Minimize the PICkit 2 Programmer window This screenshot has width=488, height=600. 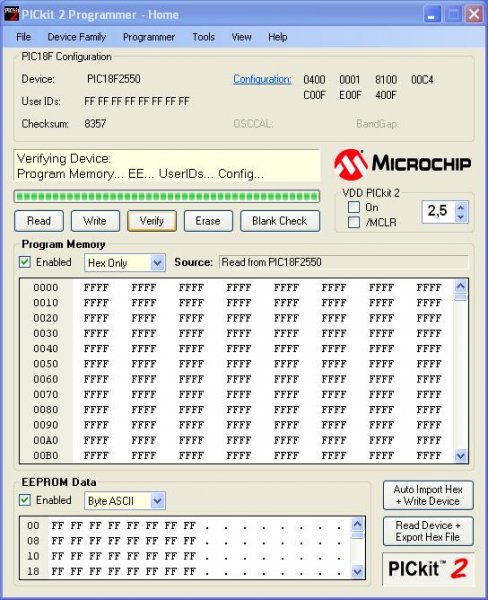[x=433, y=15]
